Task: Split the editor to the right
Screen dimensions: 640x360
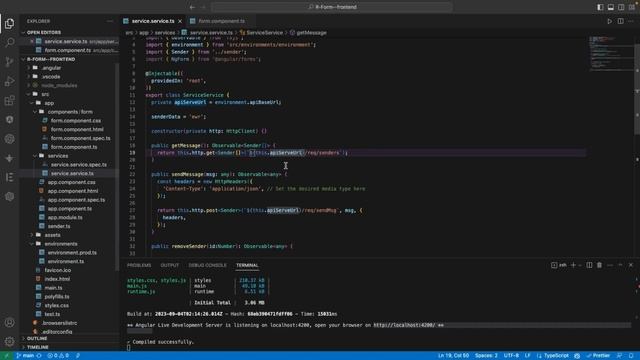Action: [620, 21]
